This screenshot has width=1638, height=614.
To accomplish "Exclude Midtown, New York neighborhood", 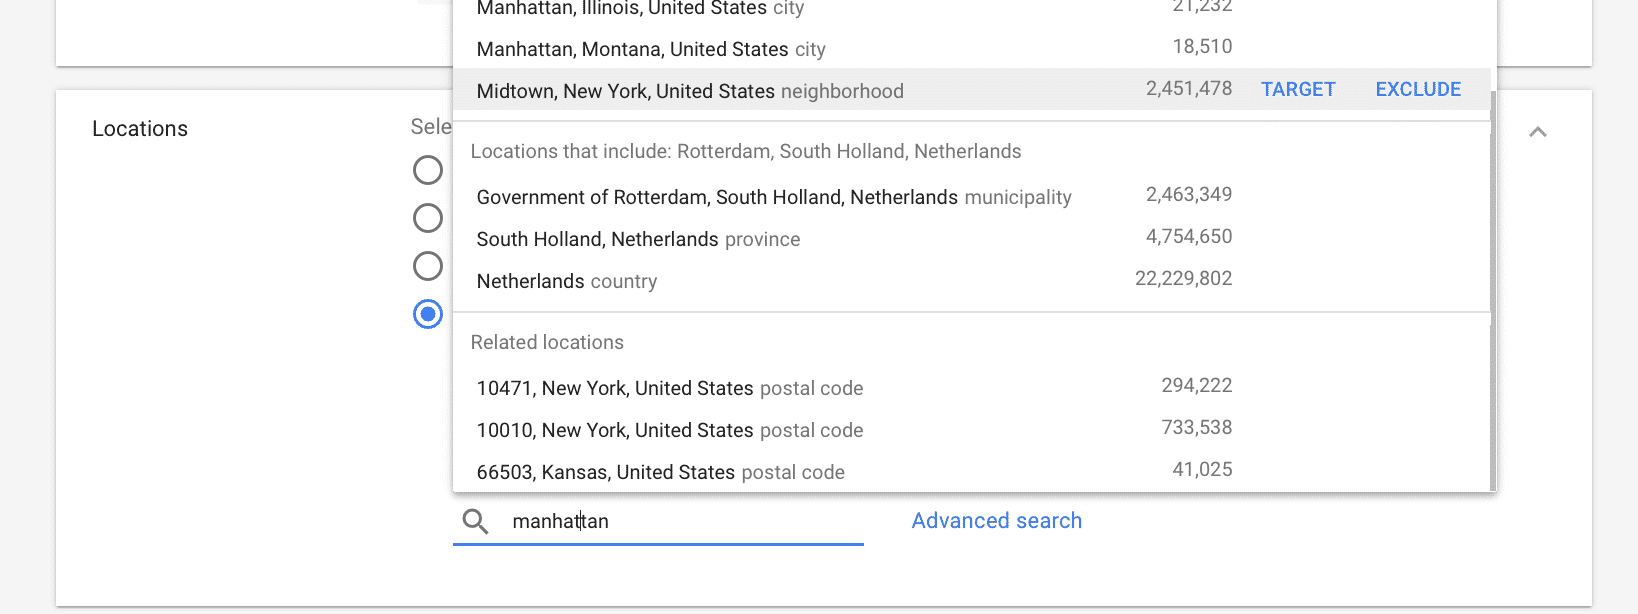I will click(x=1418, y=90).
